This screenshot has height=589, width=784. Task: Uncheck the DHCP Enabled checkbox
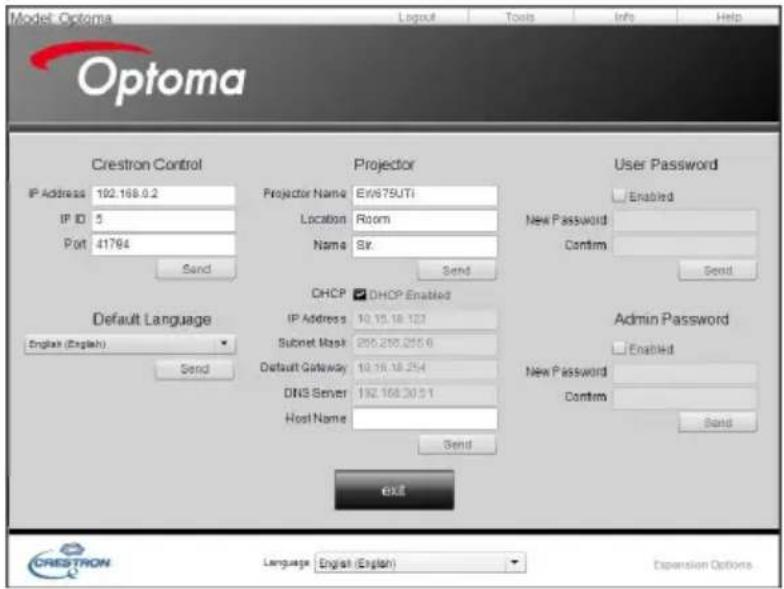click(x=360, y=294)
